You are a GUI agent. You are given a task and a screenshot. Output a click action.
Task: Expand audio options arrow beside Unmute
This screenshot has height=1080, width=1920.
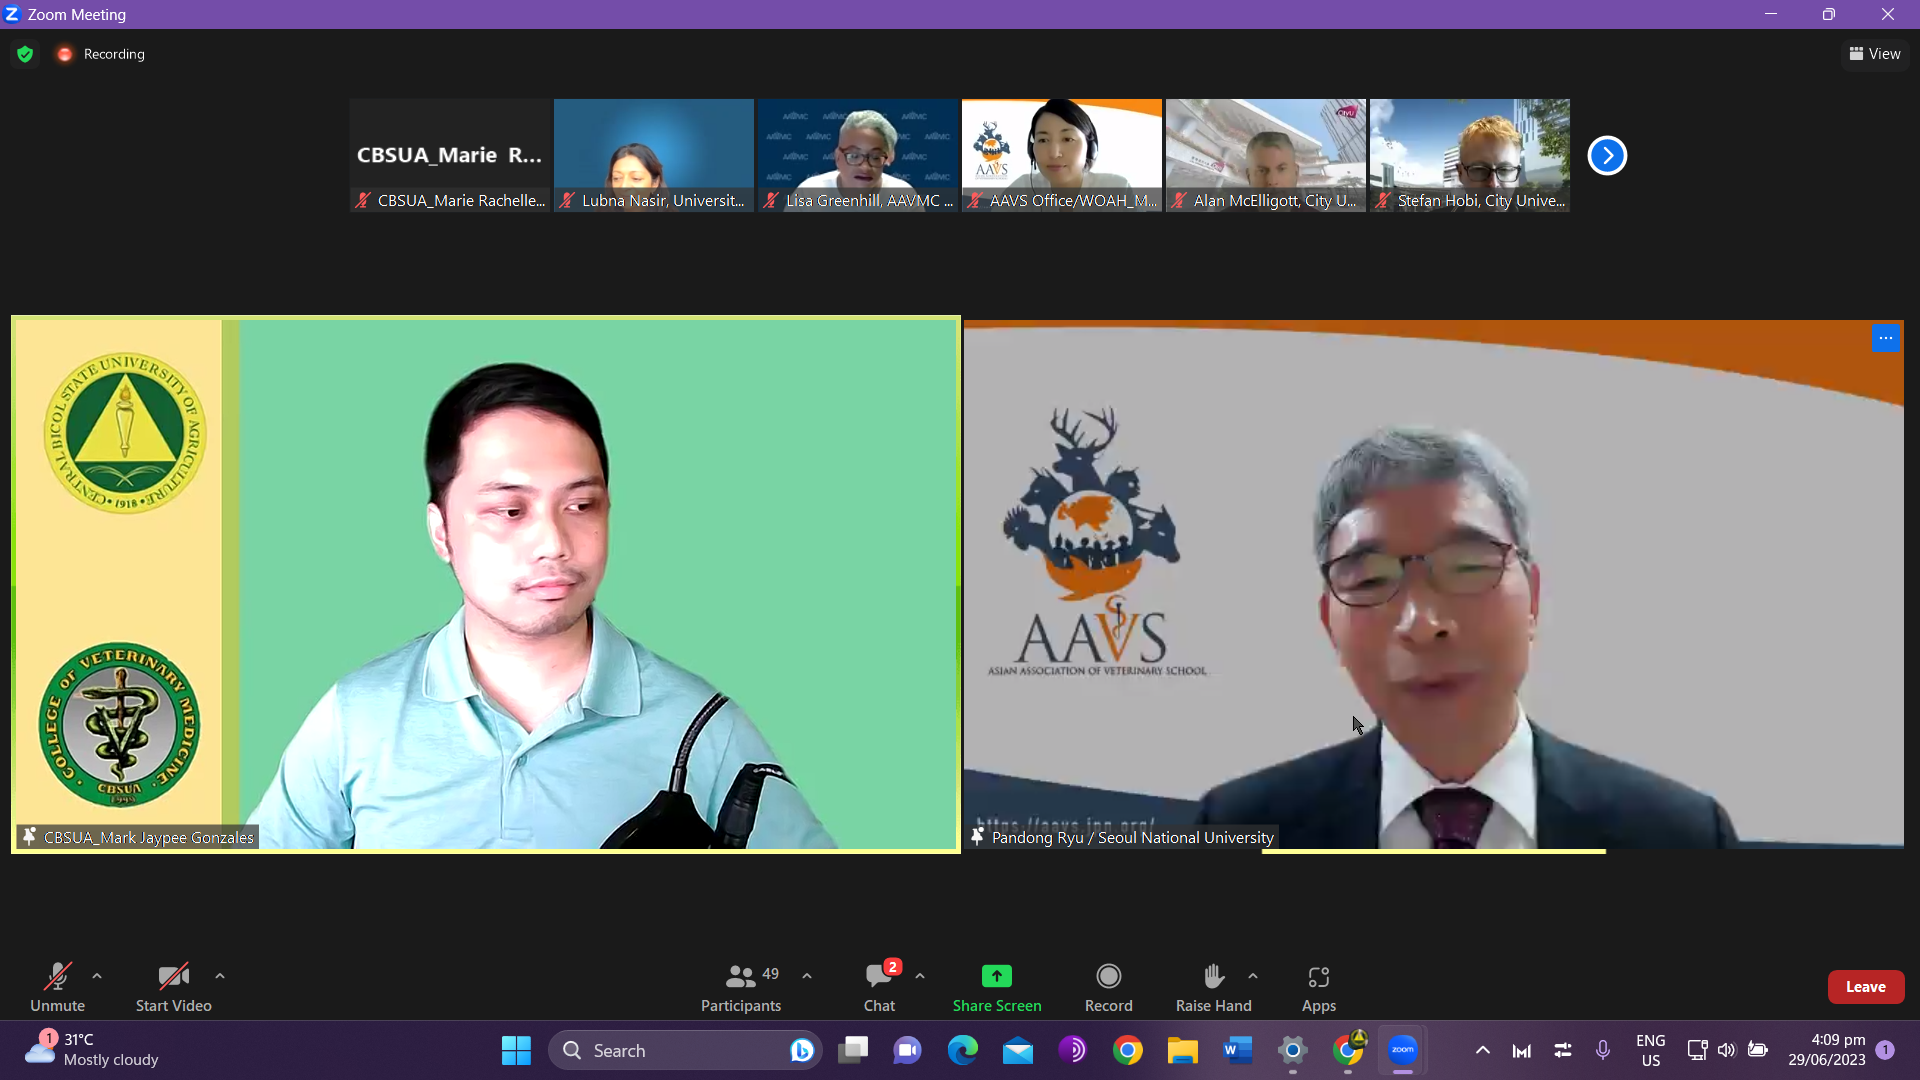click(97, 976)
